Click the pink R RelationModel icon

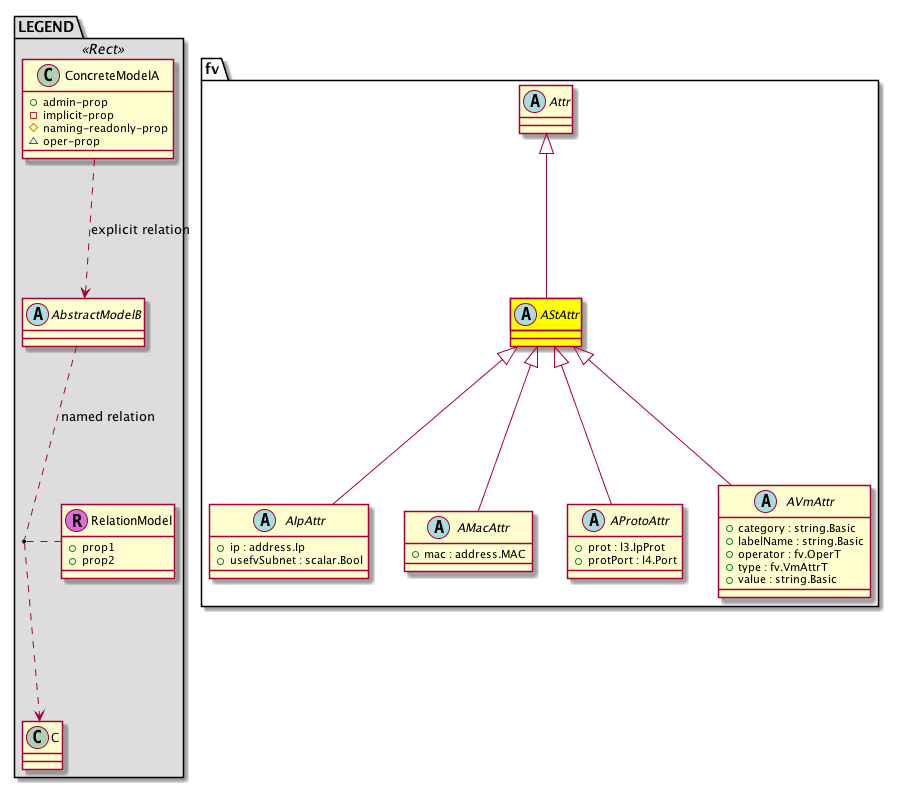pos(76,520)
